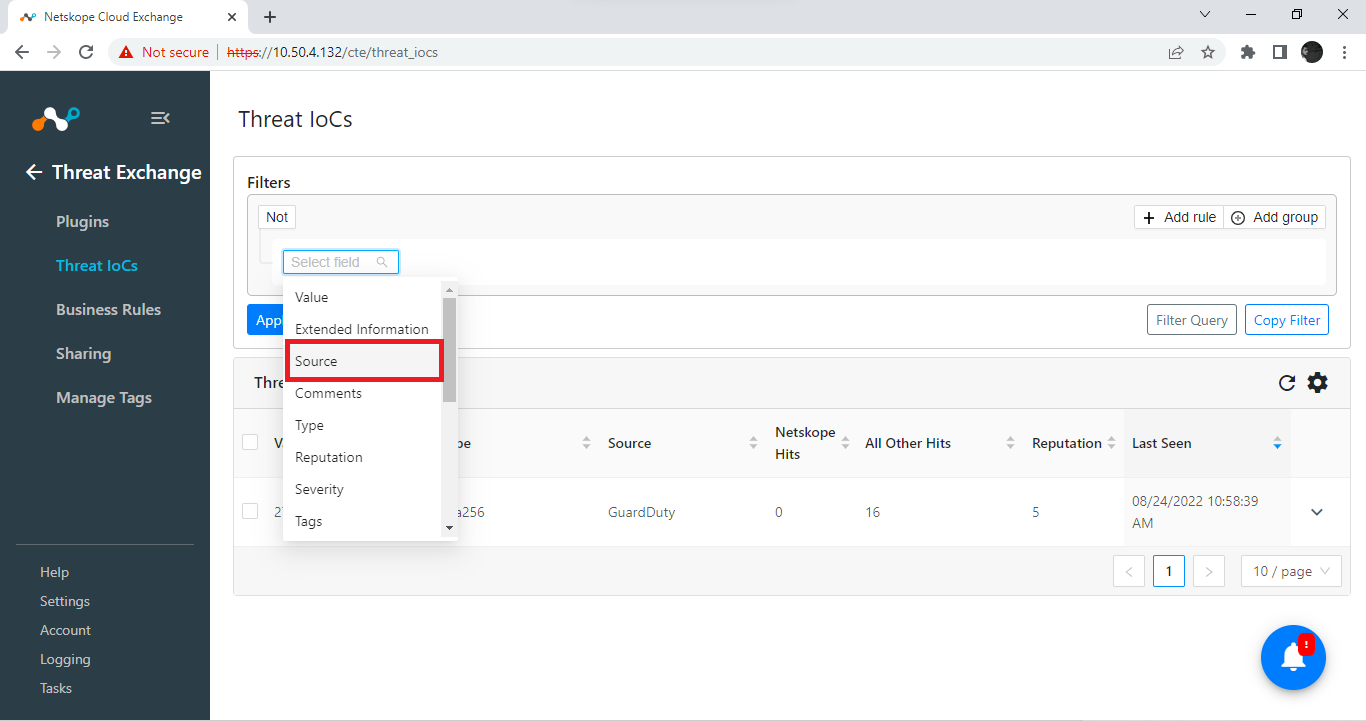Click previous page arrow in pagination
The height and width of the screenshot is (721, 1366).
1128,571
